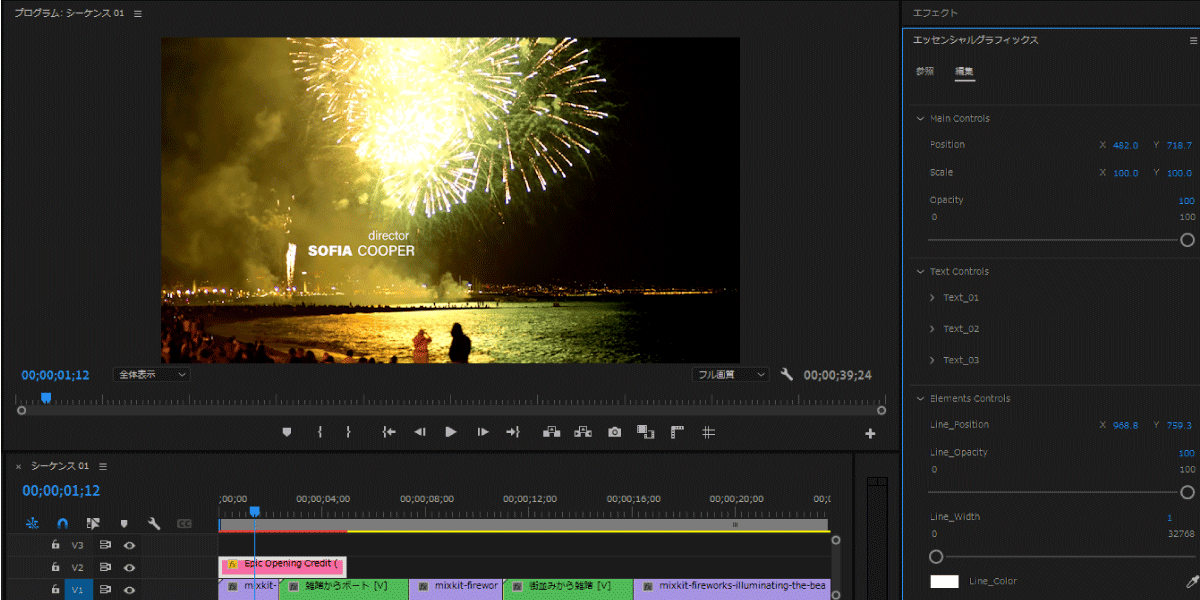Screen dimensions: 1200x600
Task: Expand the Text_01 group
Action: pos(932,298)
